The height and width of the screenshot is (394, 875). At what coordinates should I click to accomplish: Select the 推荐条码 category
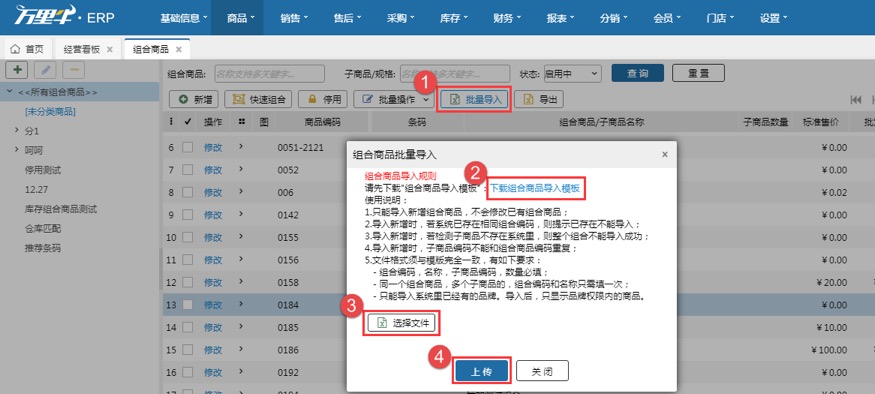click(43, 248)
